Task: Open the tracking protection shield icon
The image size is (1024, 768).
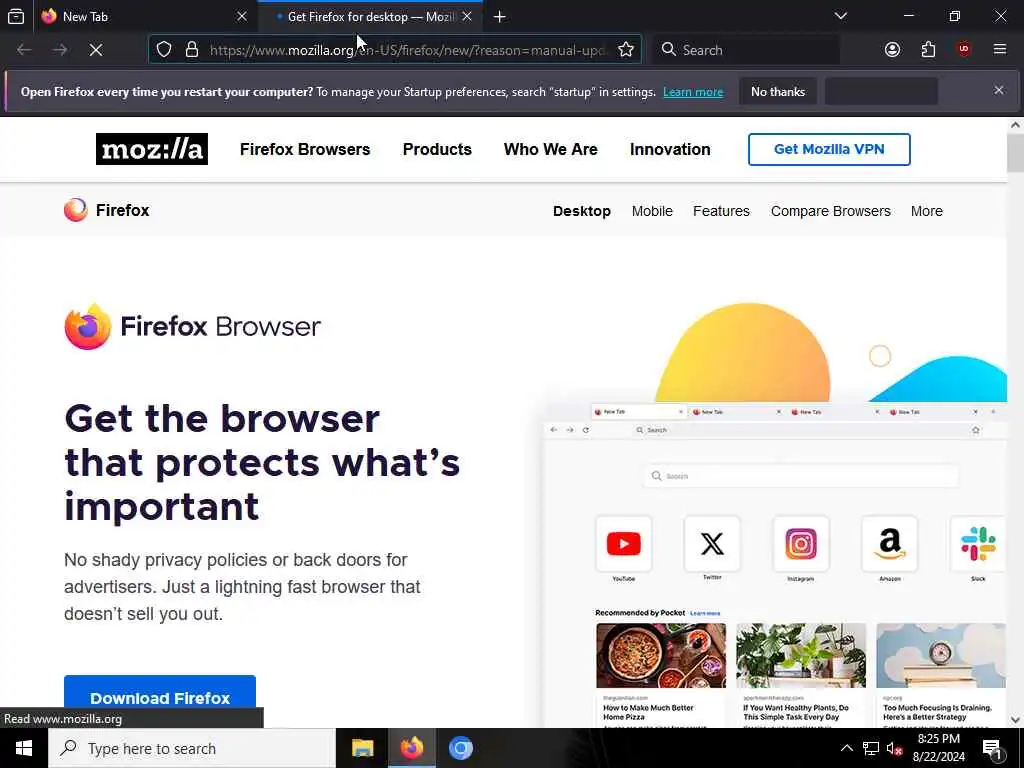Action: coord(164,50)
